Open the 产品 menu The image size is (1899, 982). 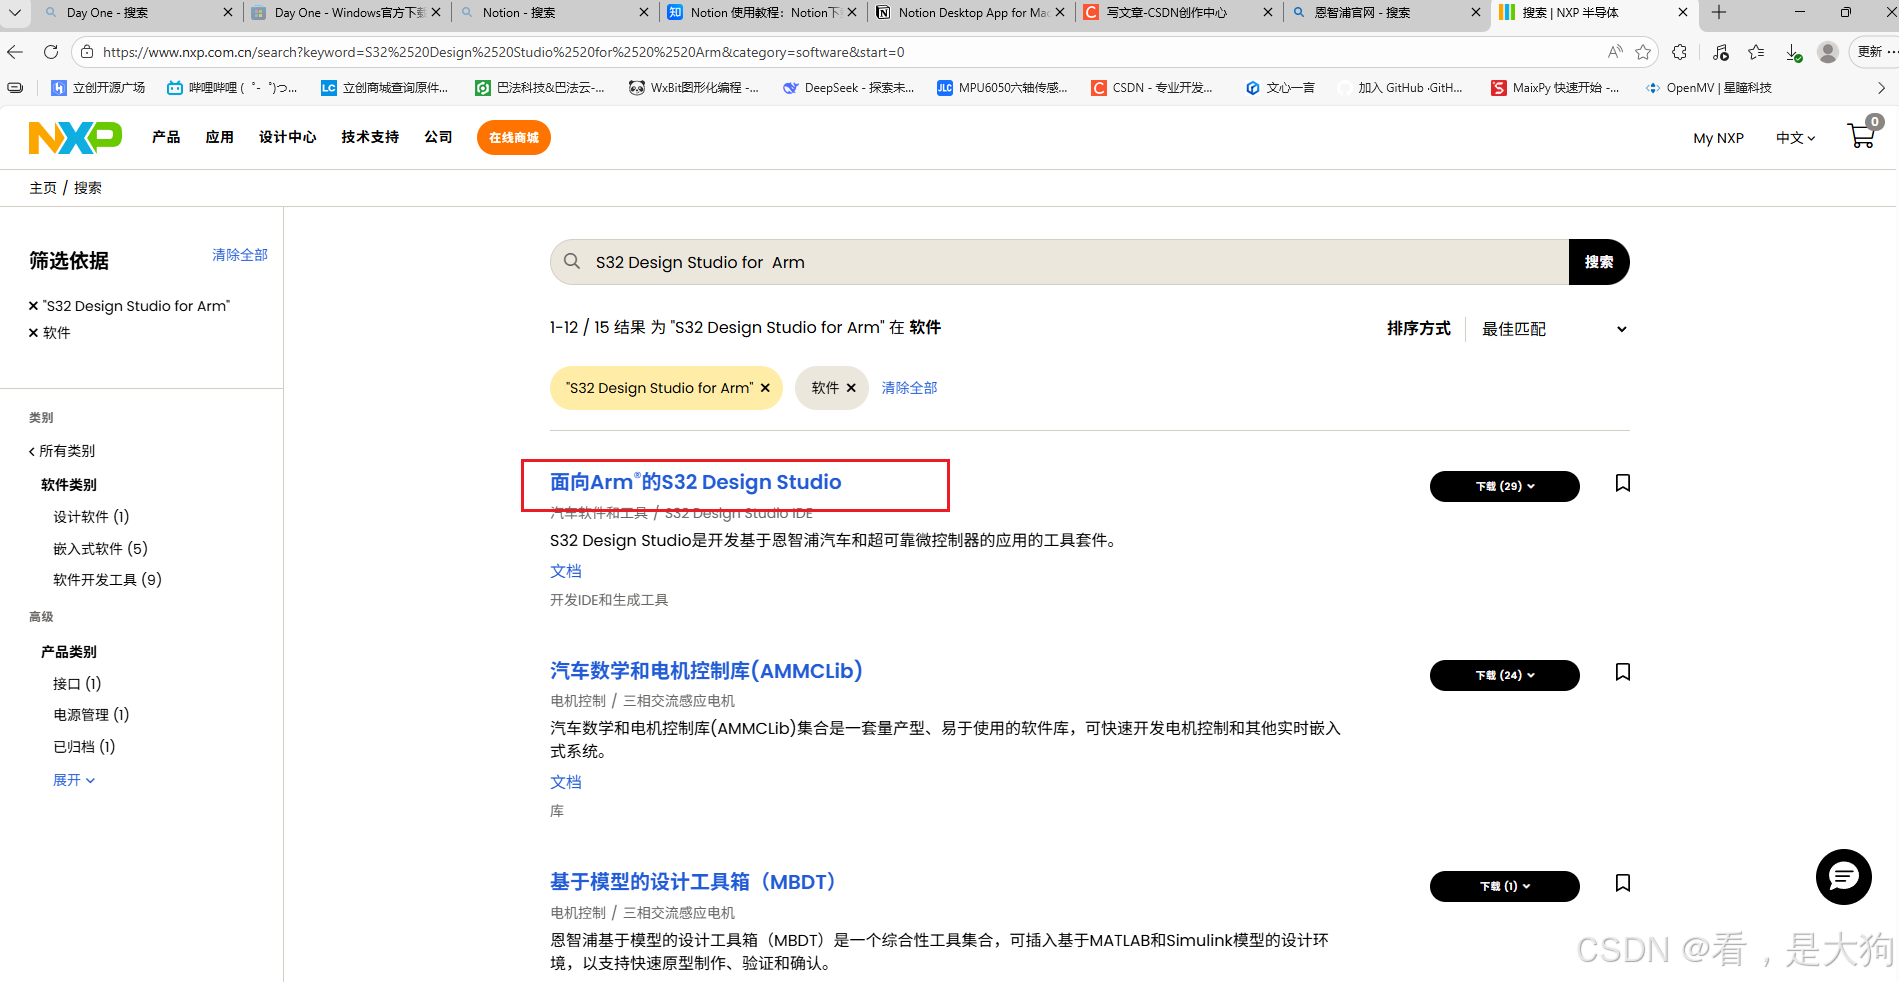pos(166,137)
